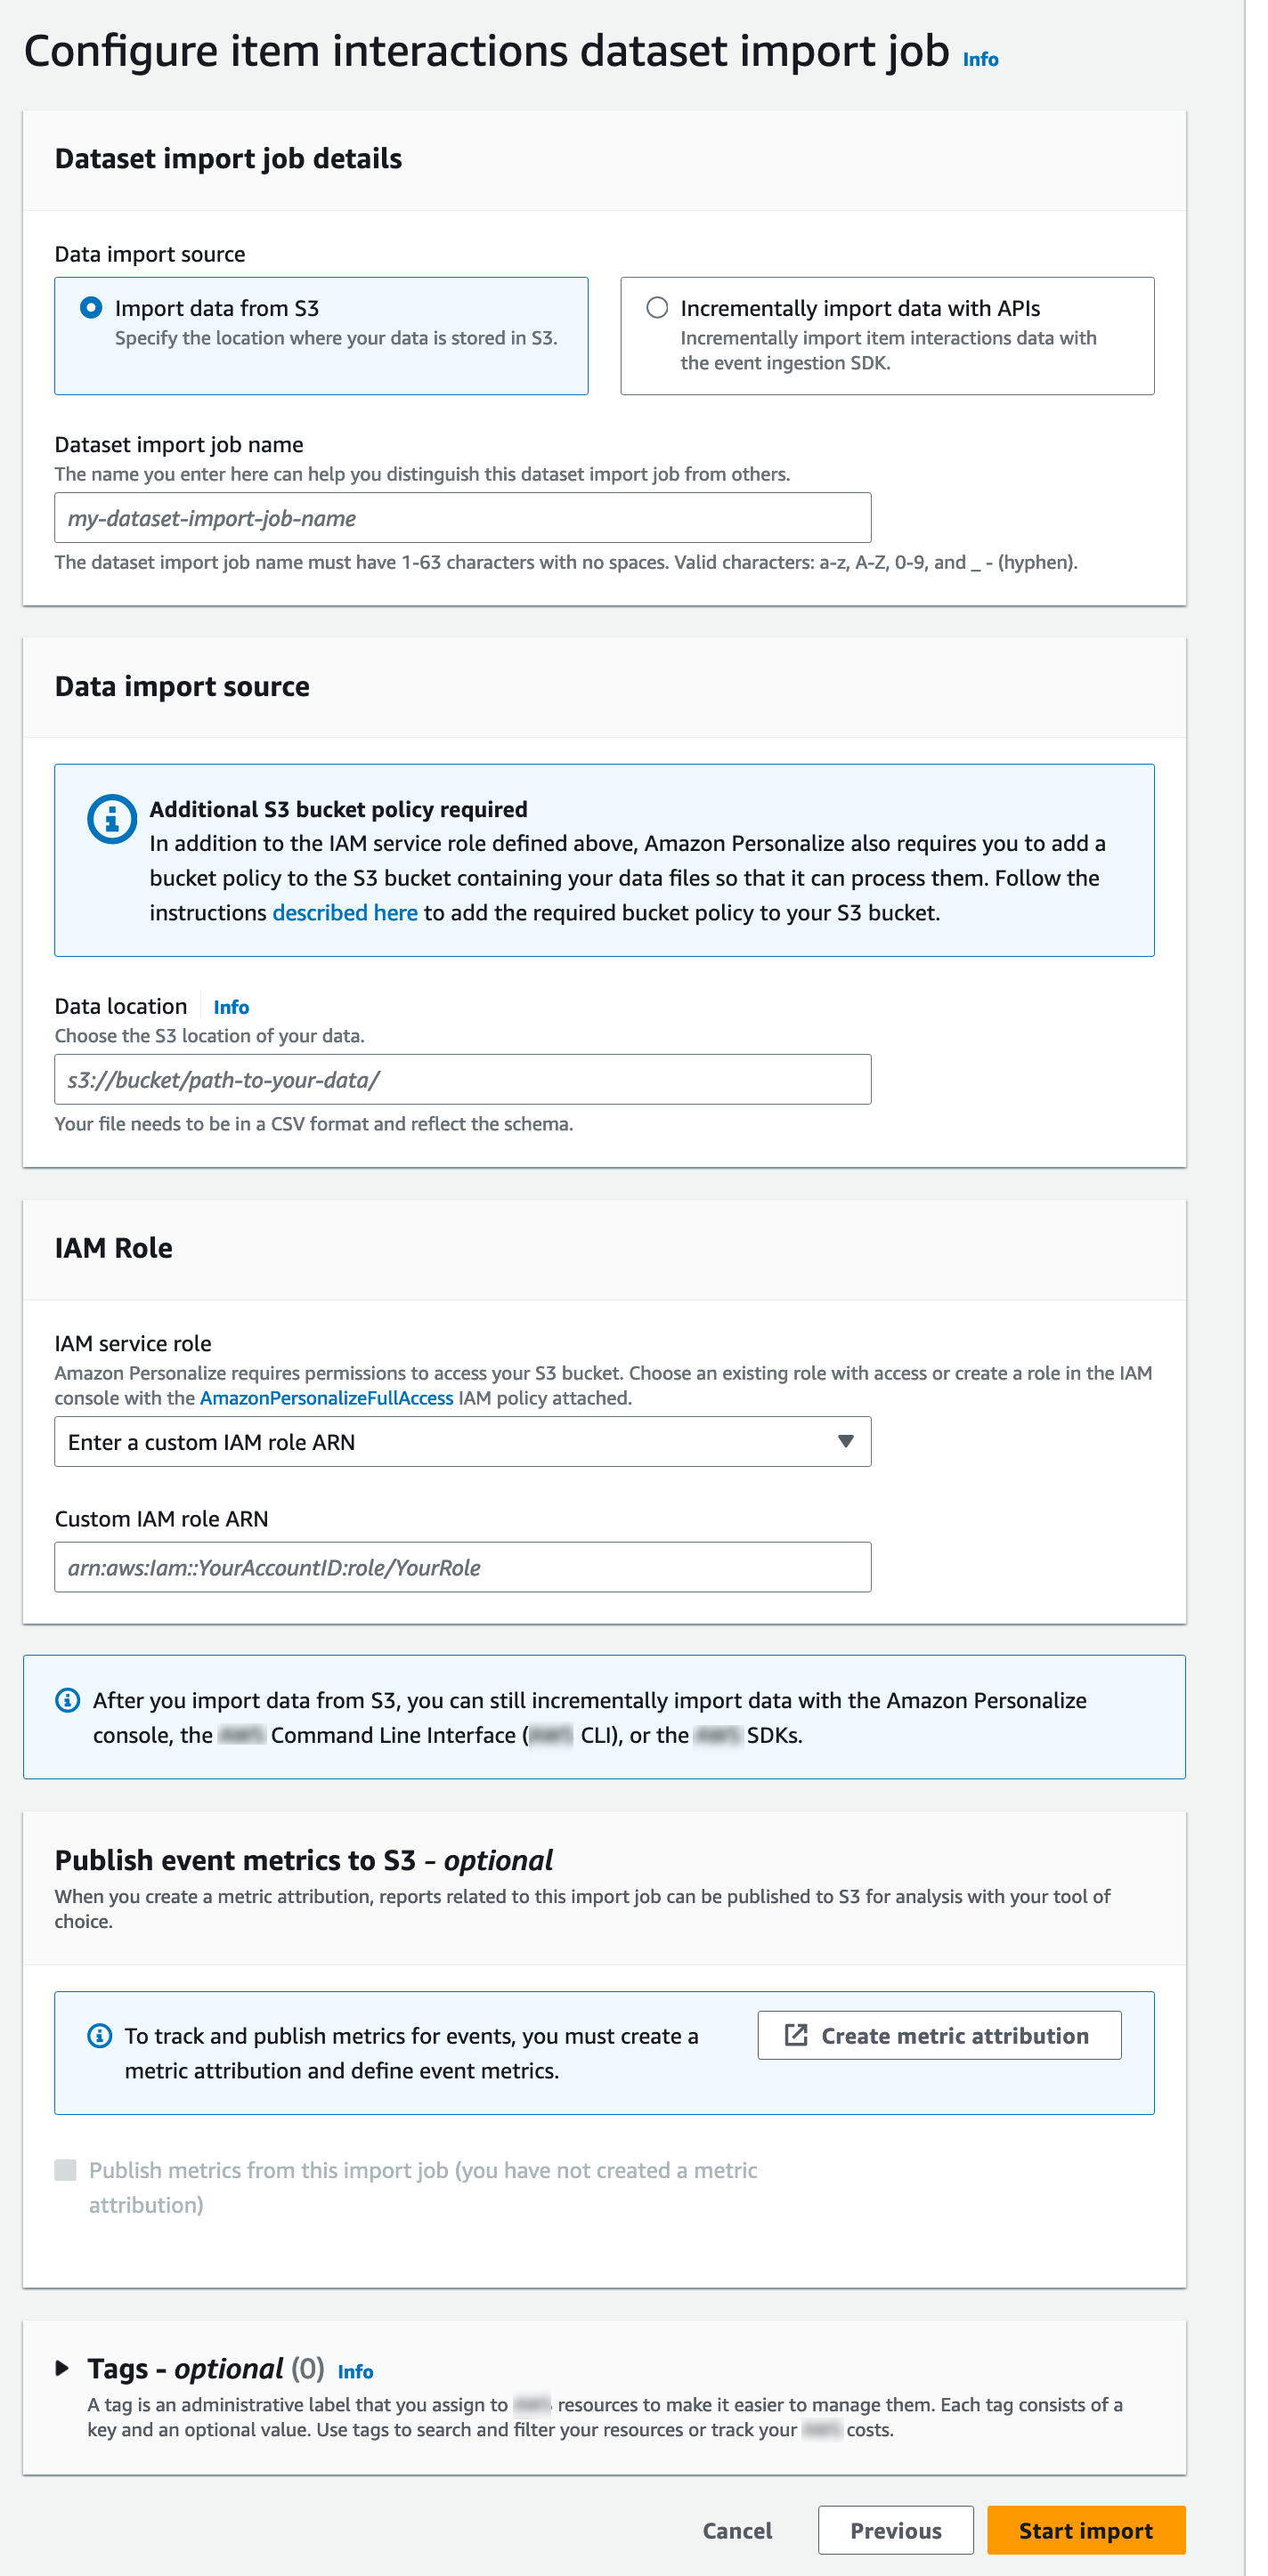
Task: Click the info icon in S3 bucket policy alert
Action: (112, 819)
